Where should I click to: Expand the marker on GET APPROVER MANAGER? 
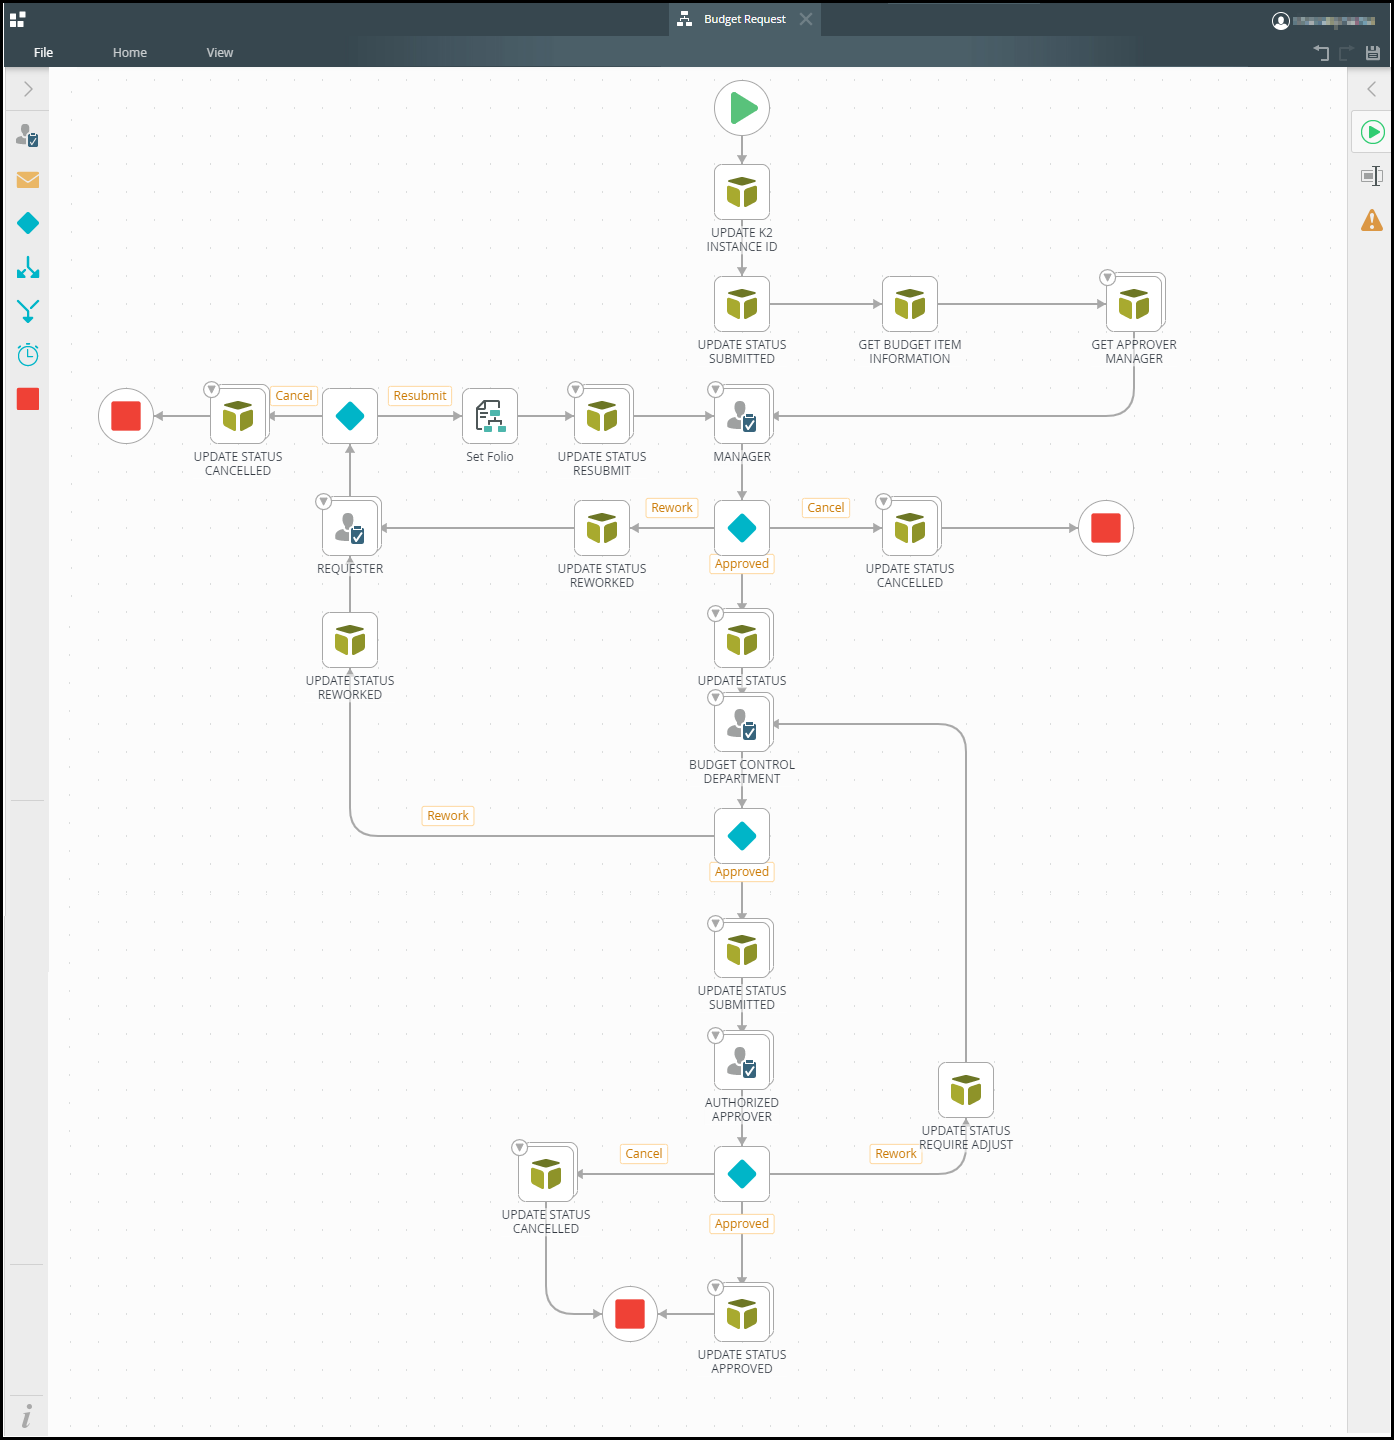click(1107, 277)
